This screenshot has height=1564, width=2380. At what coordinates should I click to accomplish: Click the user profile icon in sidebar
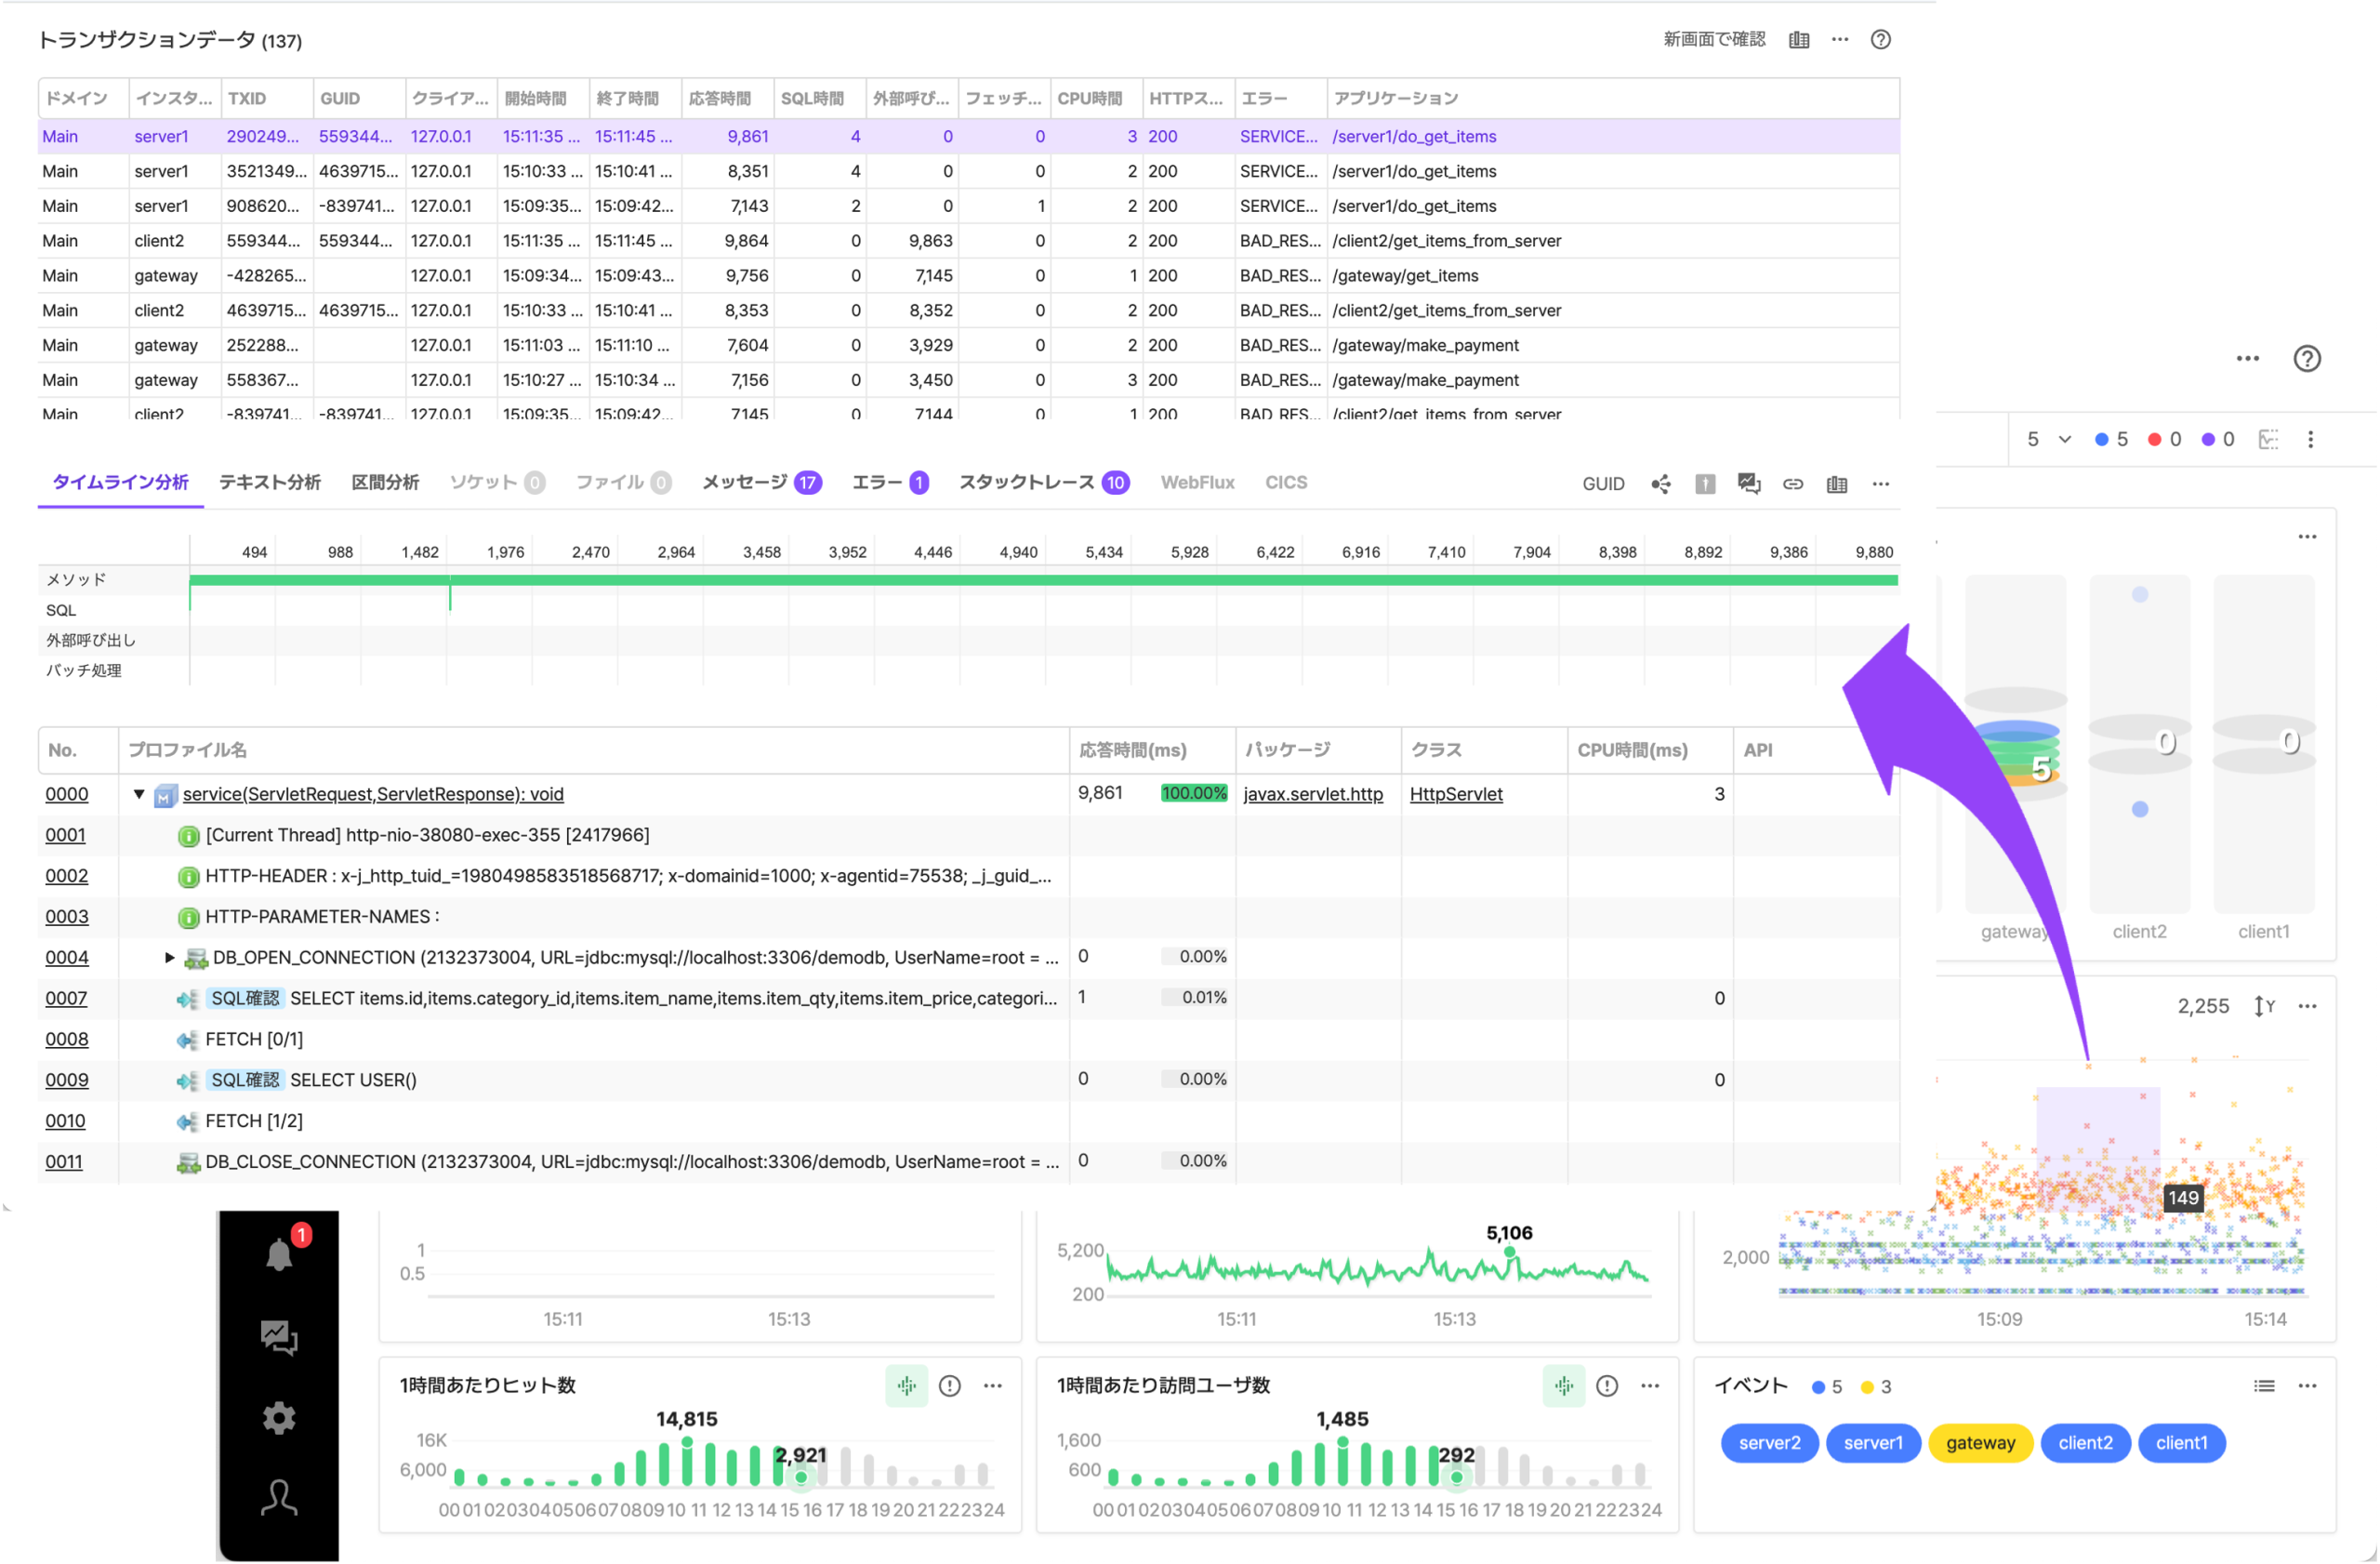[279, 1498]
